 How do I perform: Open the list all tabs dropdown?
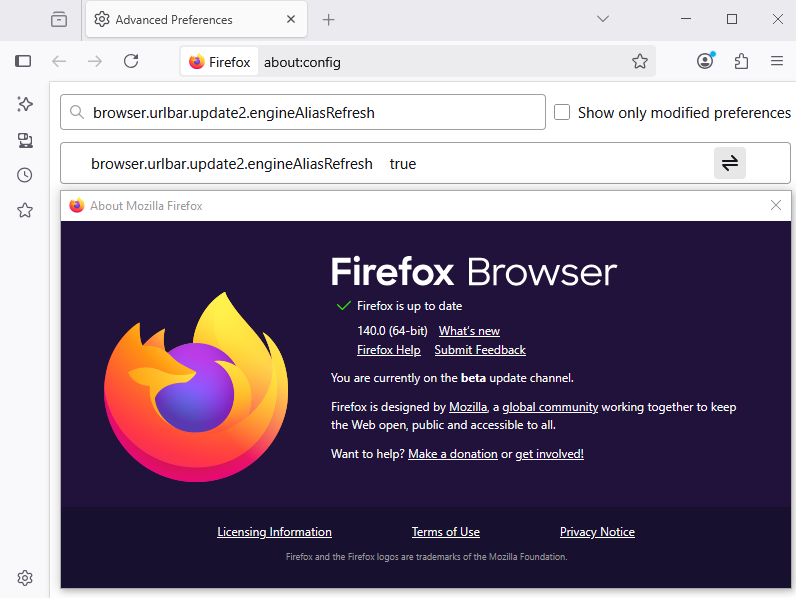pyautogui.click(x=603, y=19)
